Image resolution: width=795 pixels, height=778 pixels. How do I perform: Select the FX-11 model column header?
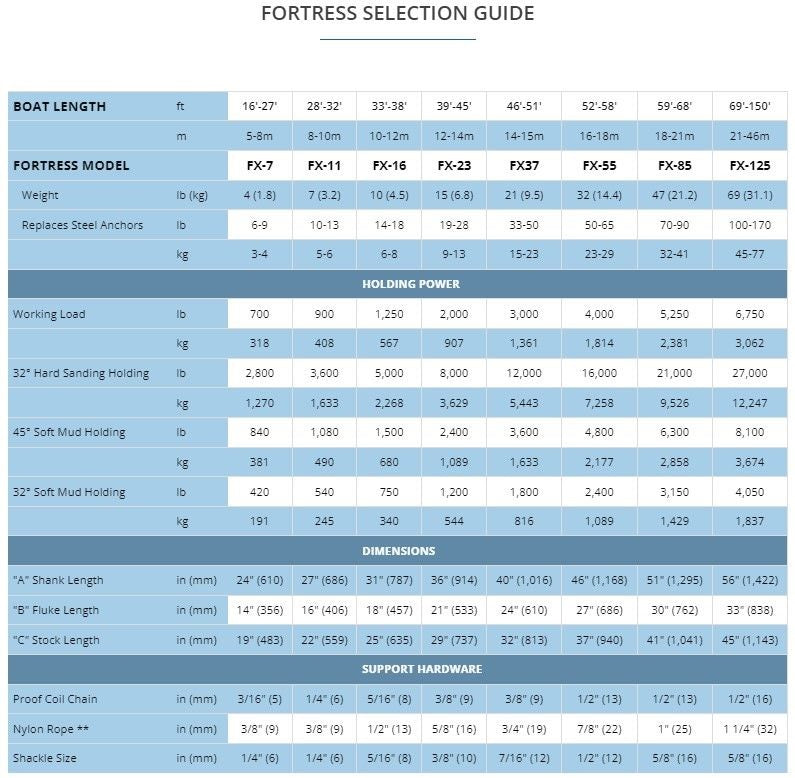[x=324, y=166]
